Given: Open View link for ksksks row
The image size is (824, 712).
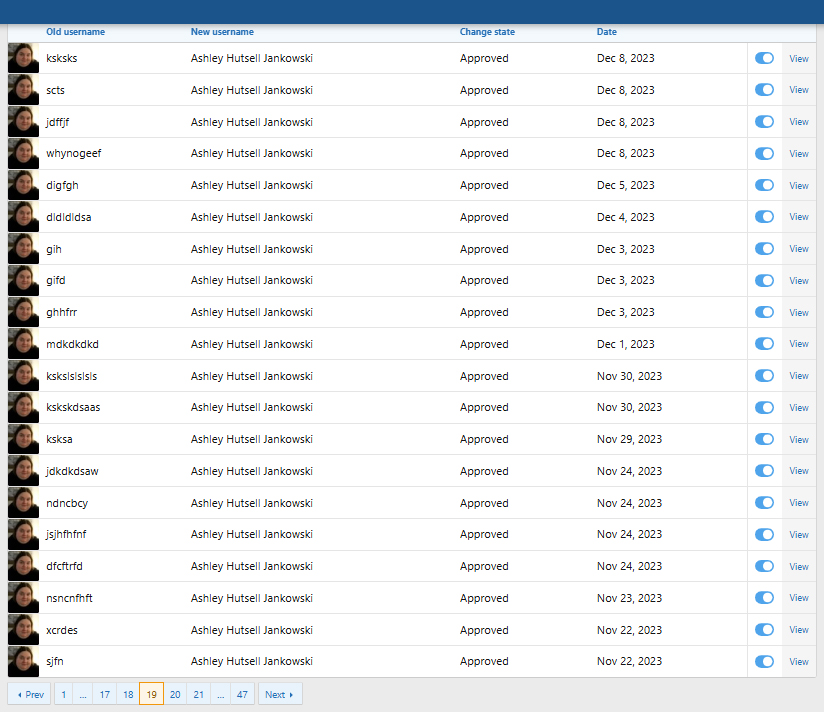Looking at the screenshot, I should (x=799, y=58).
